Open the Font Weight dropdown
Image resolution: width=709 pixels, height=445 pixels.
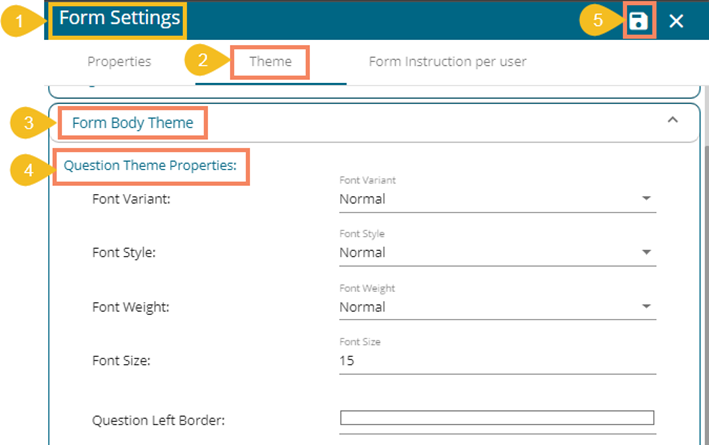click(x=497, y=306)
